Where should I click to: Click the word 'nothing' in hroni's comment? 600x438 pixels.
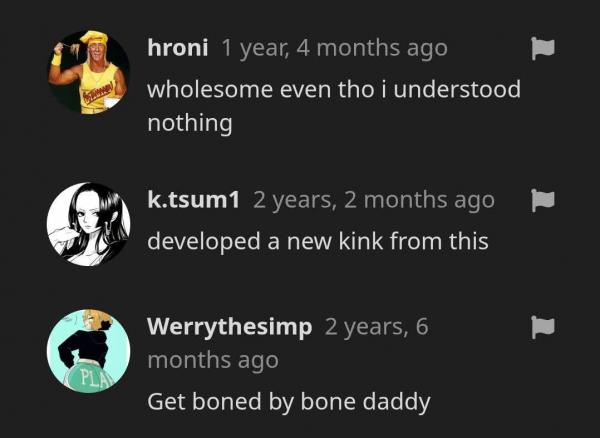[x=190, y=124]
